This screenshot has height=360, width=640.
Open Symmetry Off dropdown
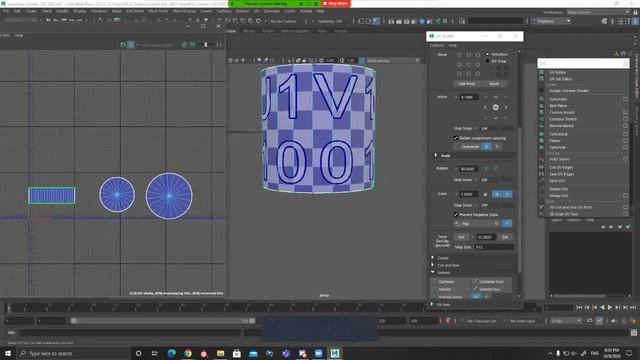[x=329, y=21]
